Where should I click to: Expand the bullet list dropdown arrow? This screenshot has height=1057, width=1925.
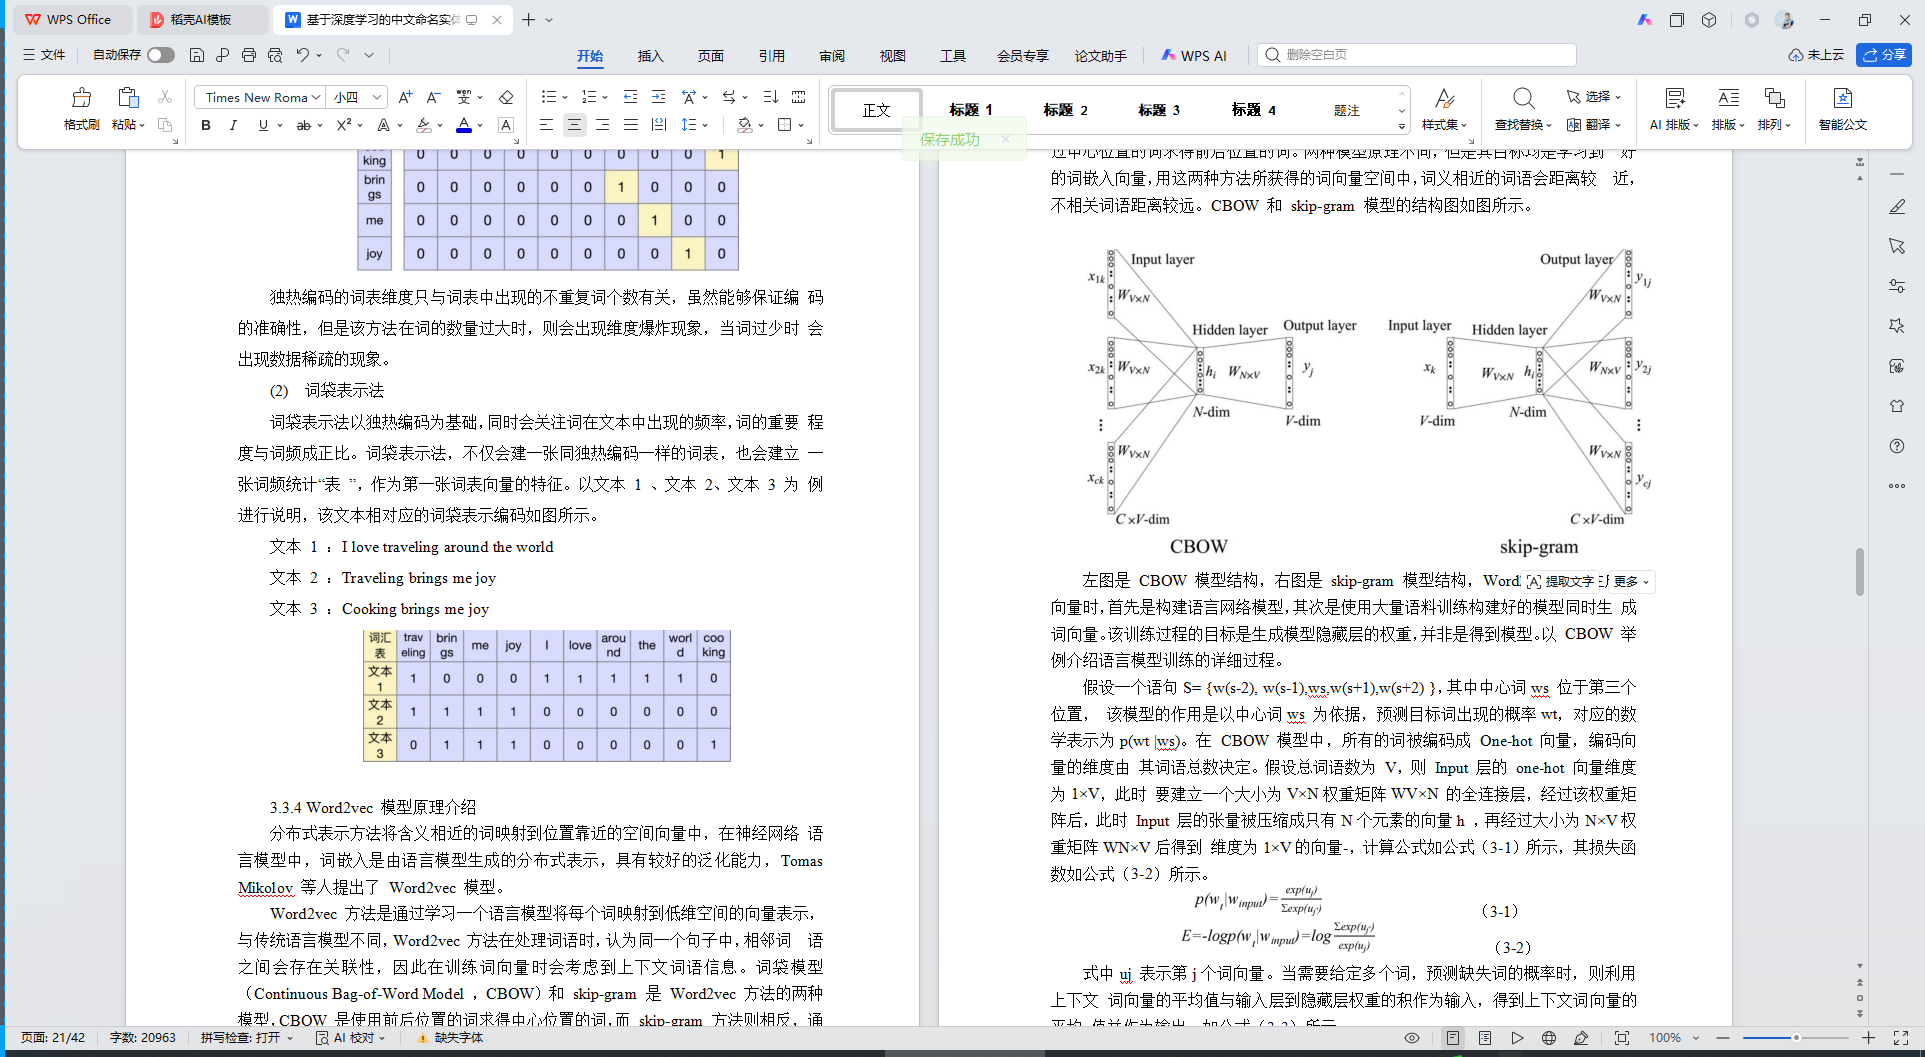tap(565, 98)
